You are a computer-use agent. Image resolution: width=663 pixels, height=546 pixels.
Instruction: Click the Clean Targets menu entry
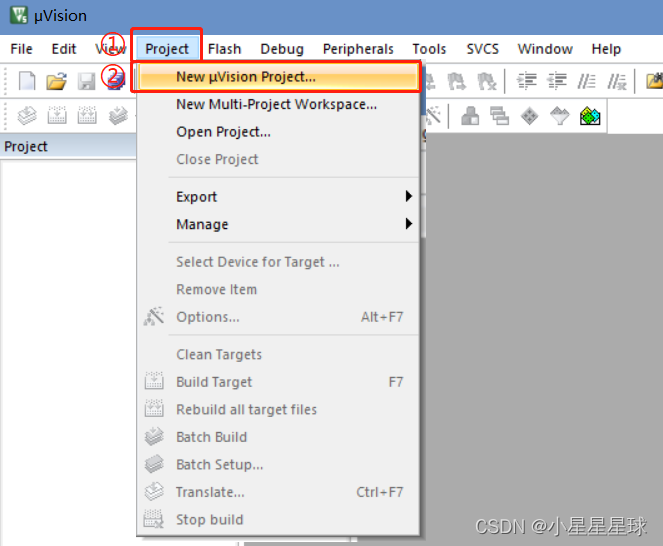tap(278, 354)
